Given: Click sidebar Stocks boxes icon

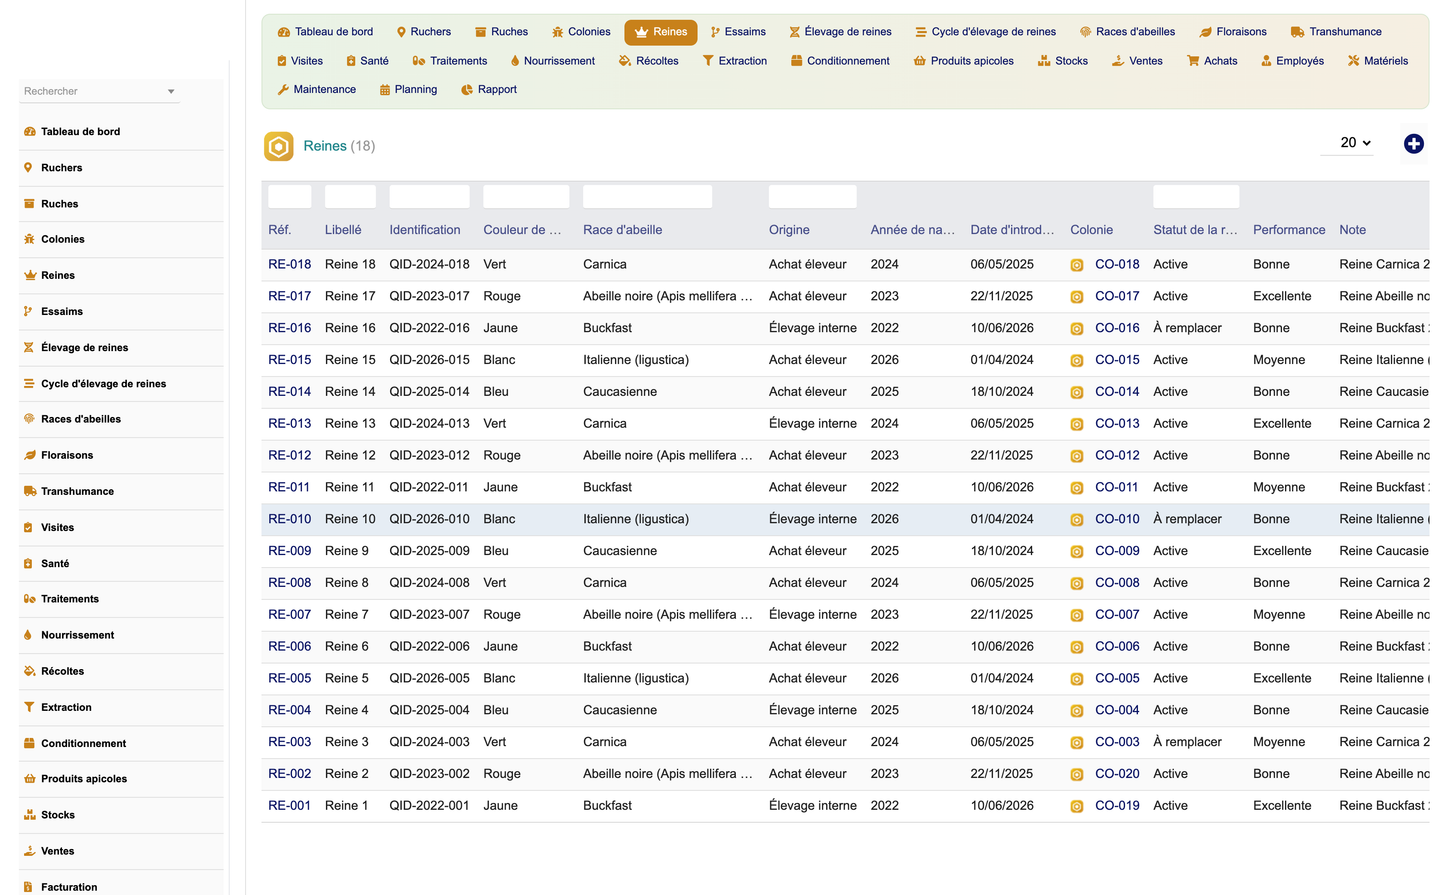Looking at the screenshot, I should pyautogui.click(x=29, y=815).
